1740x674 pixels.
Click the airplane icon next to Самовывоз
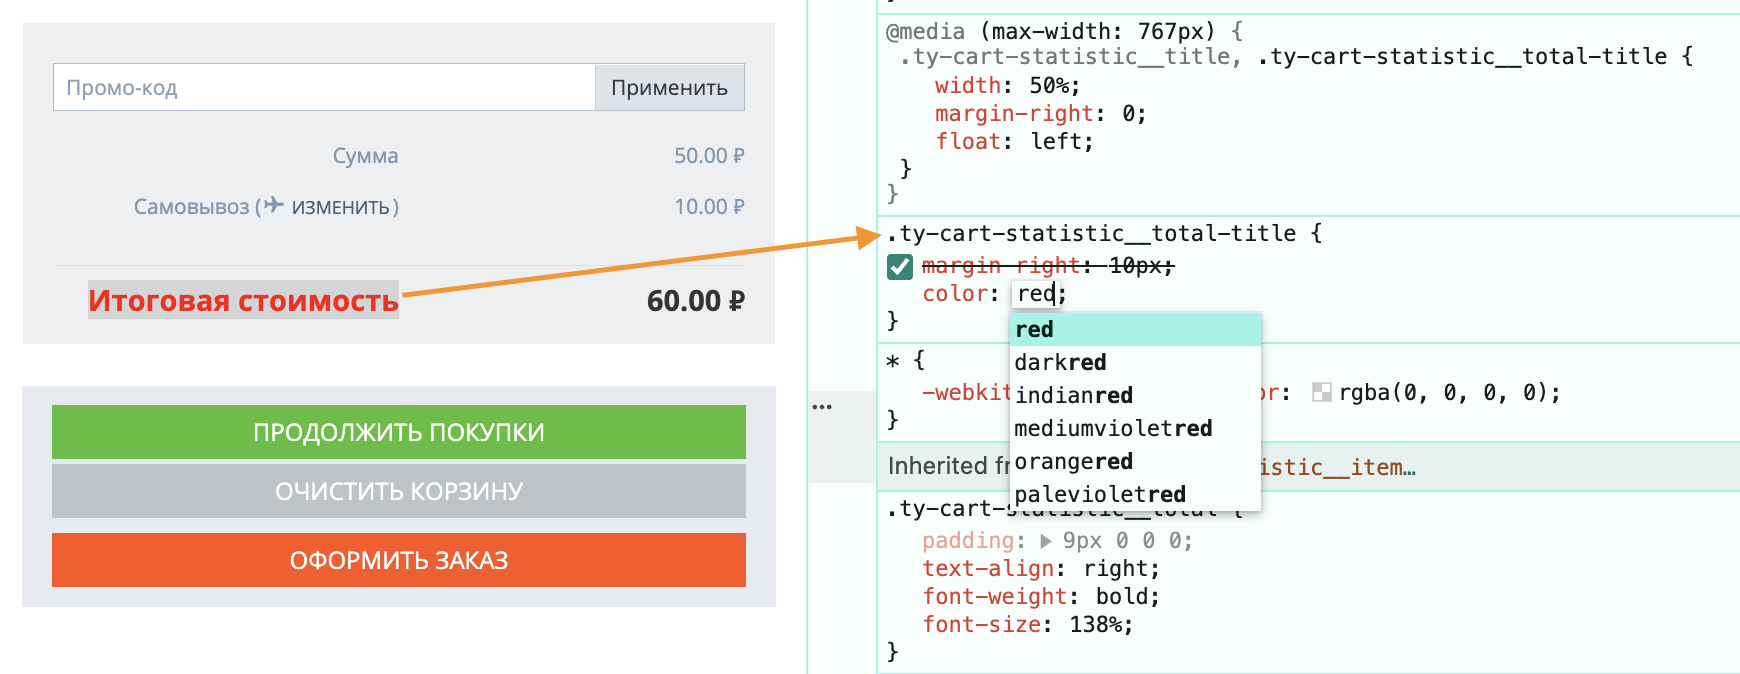[x=274, y=206]
